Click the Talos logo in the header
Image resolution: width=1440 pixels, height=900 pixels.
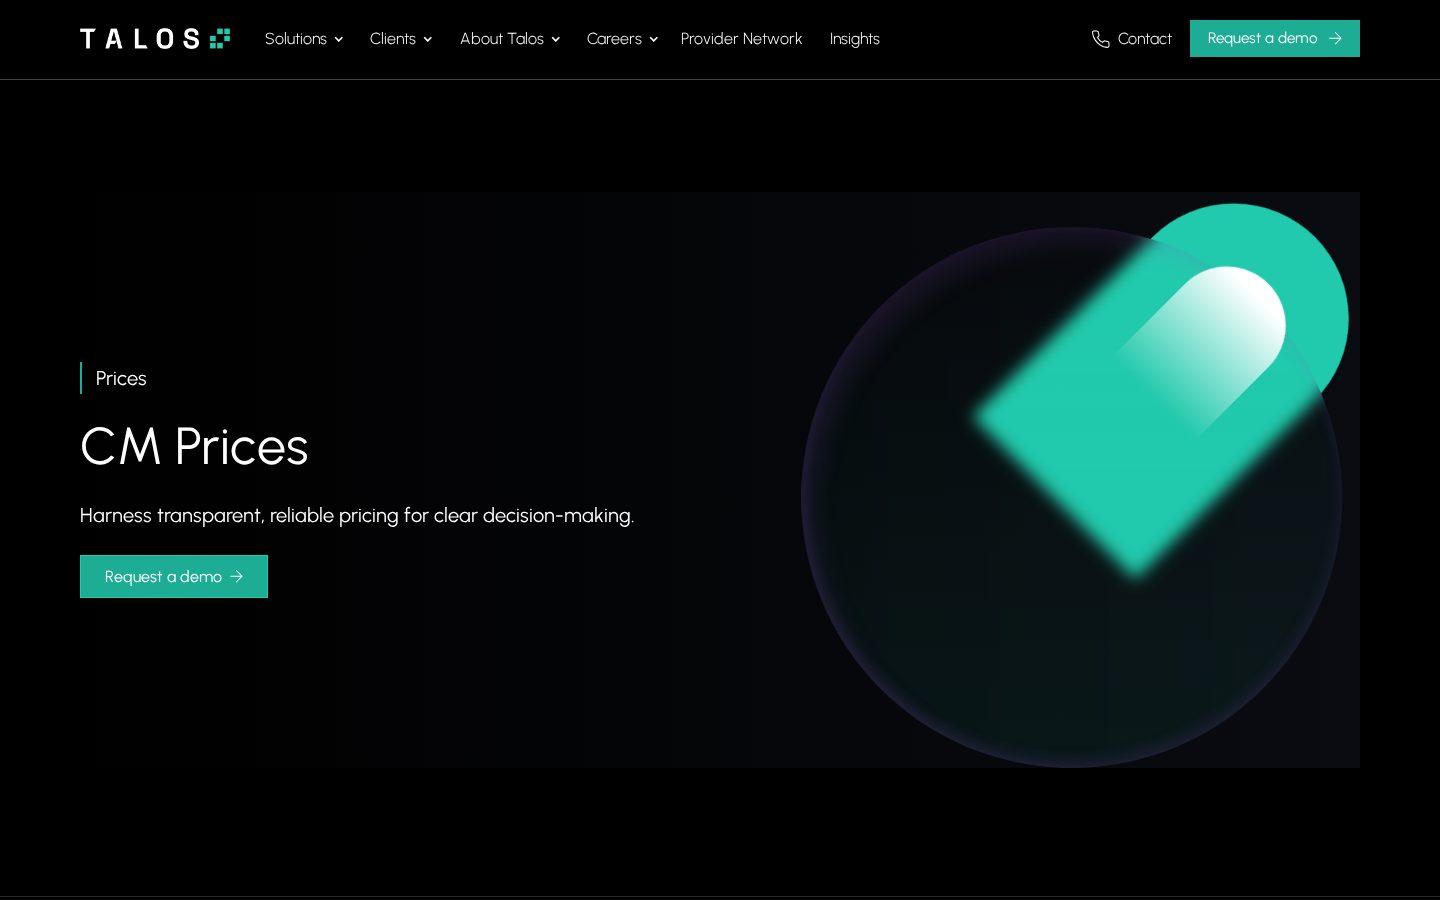(155, 39)
